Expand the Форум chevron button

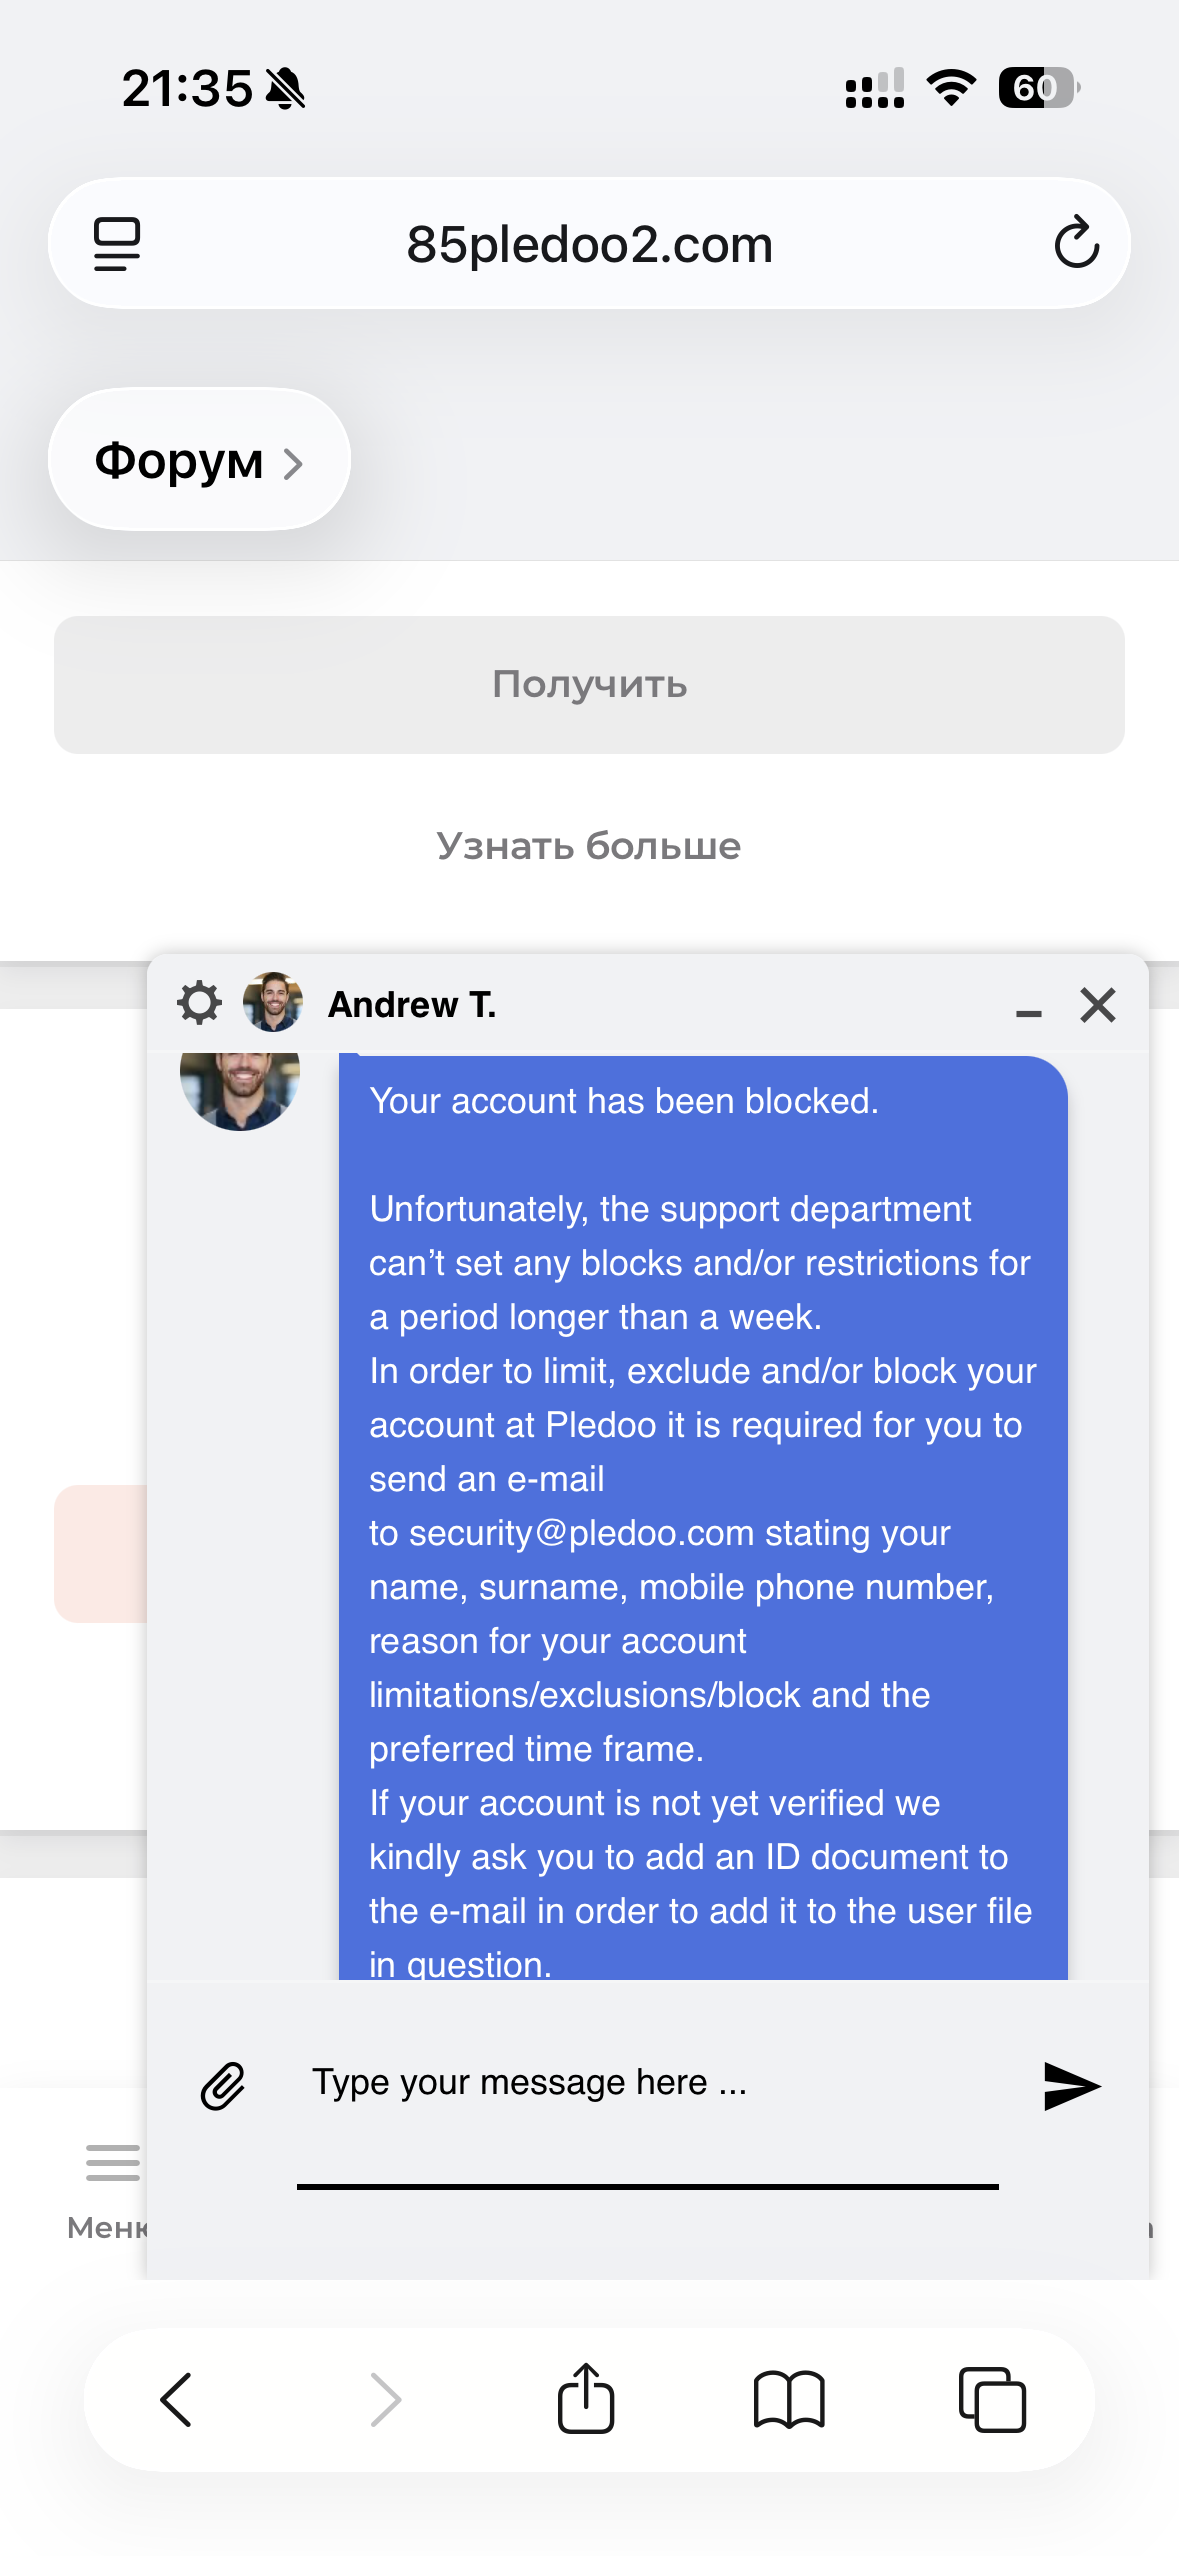tap(199, 461)
